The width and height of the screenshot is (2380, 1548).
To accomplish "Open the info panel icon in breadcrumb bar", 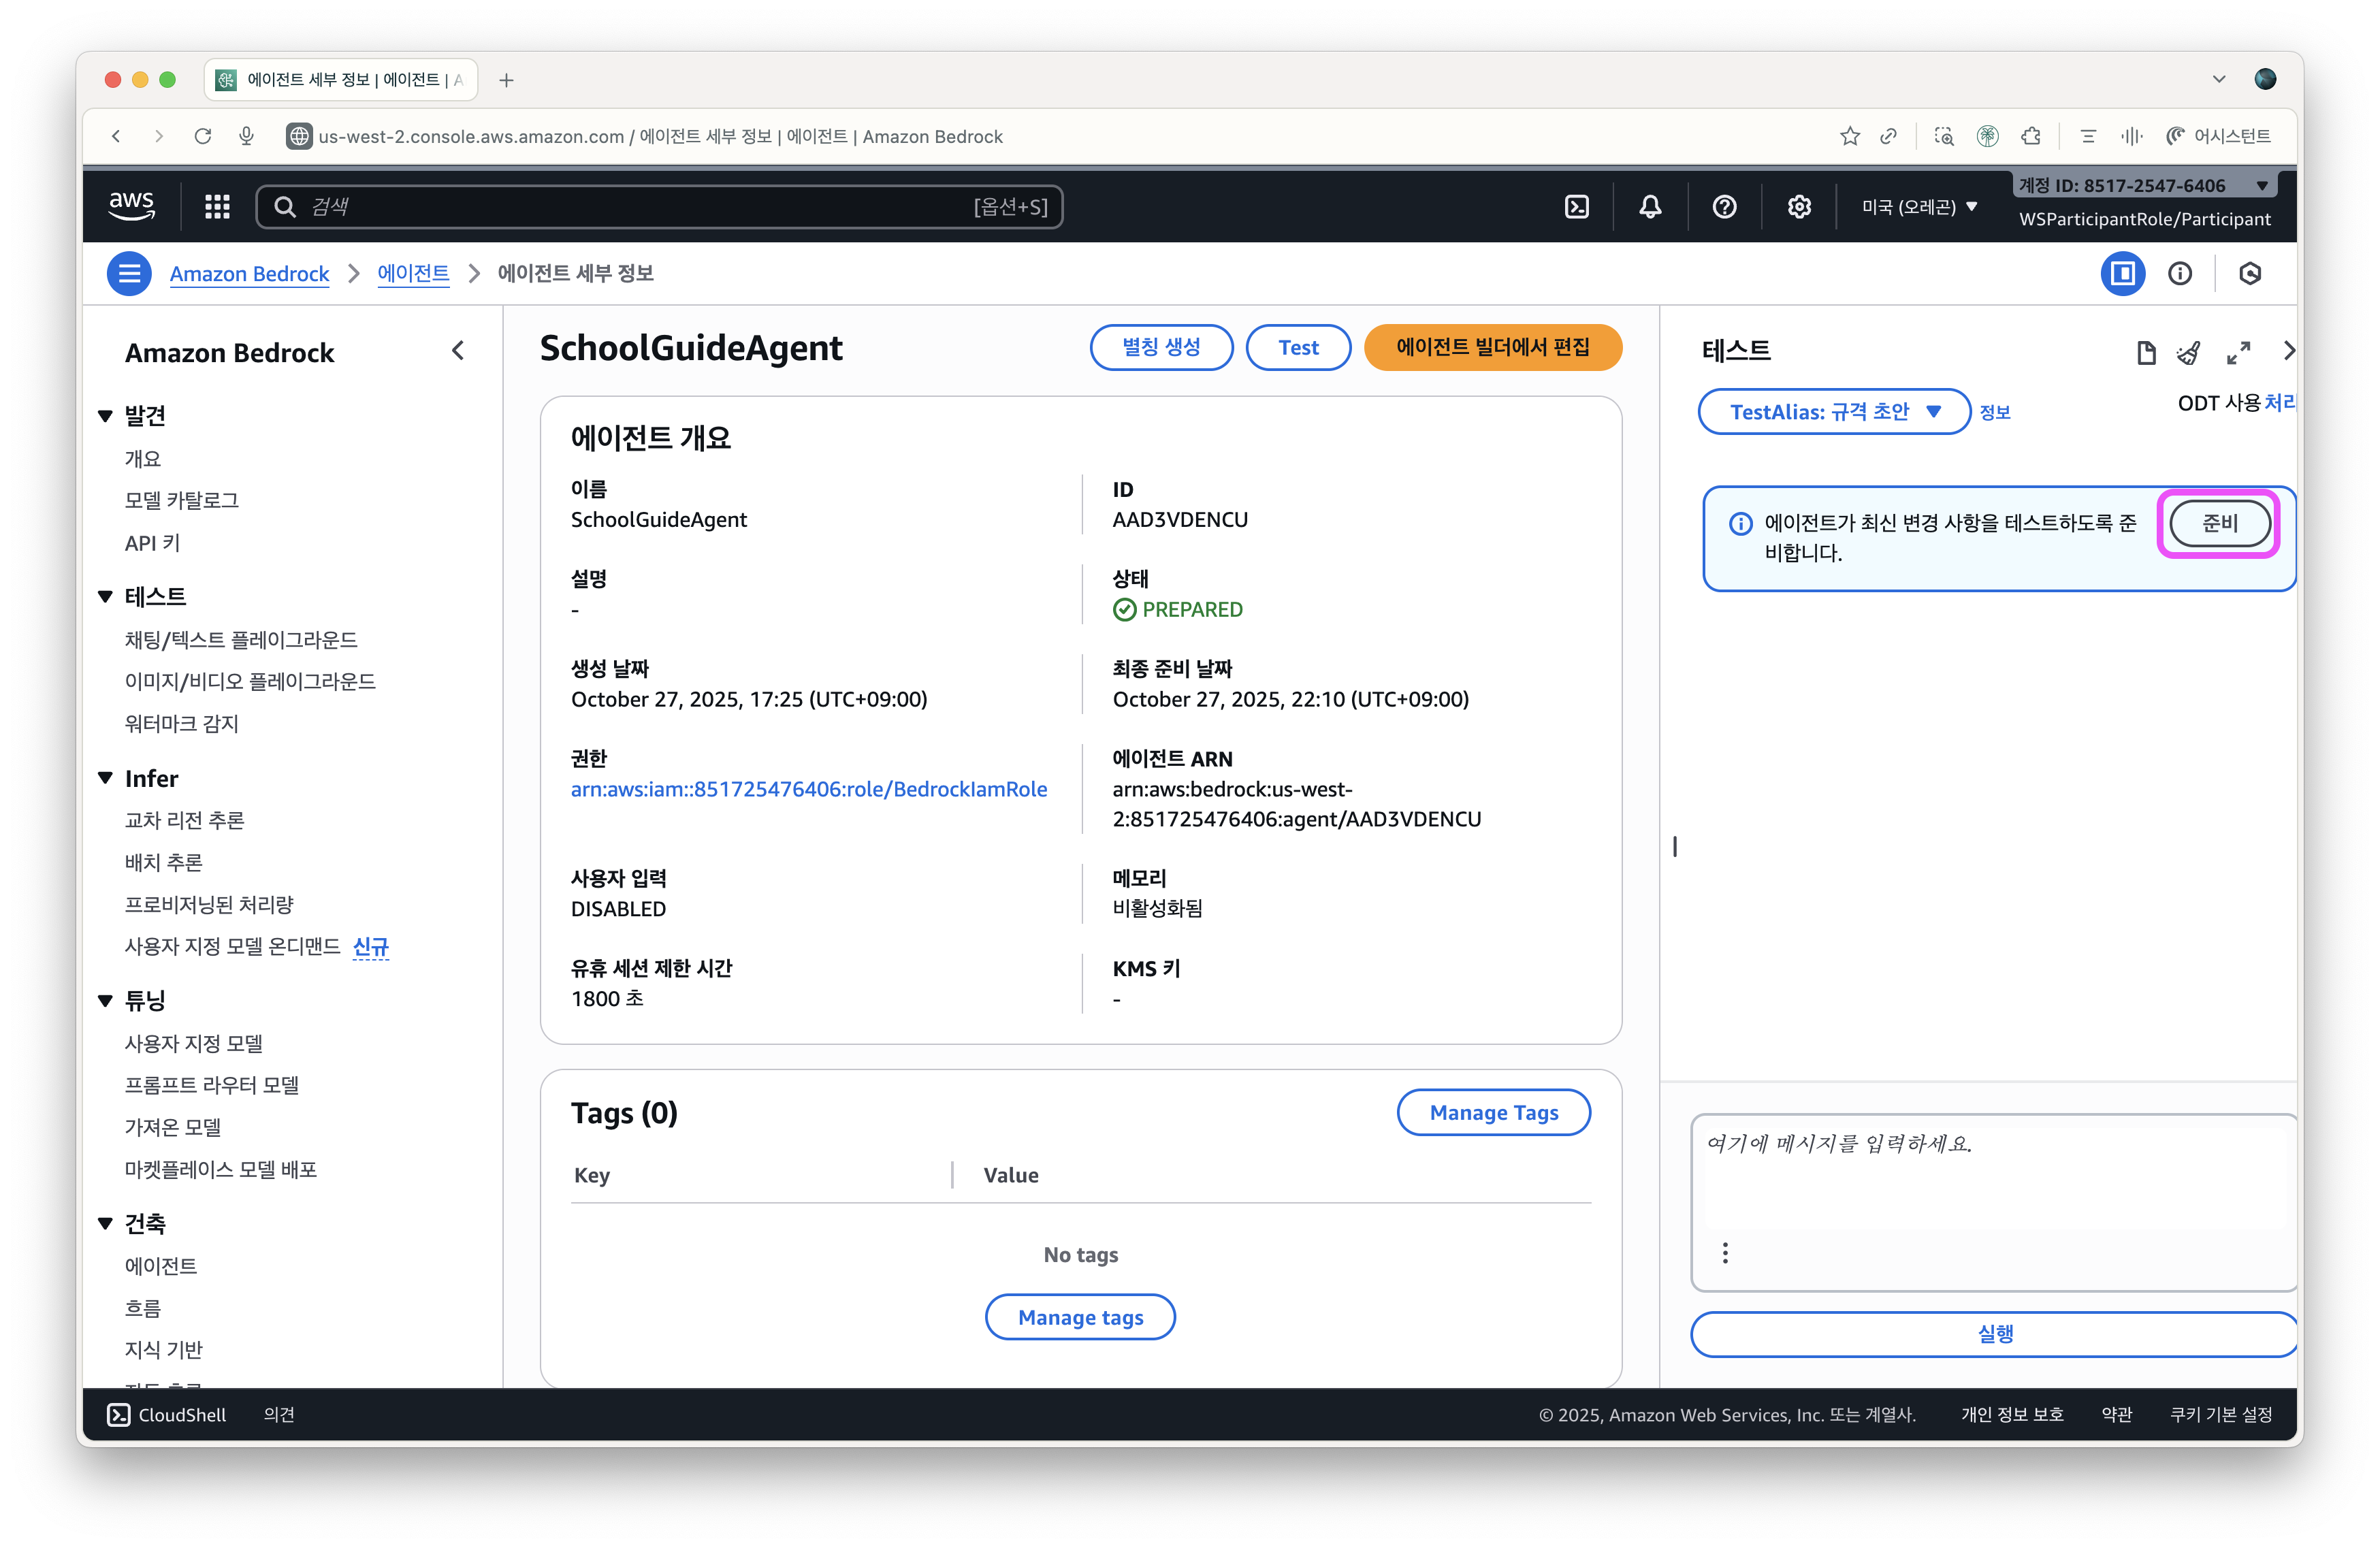I will click(2180, 273).
